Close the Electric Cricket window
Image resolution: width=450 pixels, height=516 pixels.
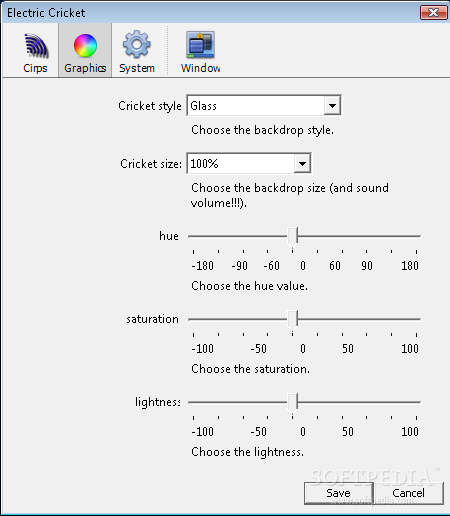tap(433, 13)
